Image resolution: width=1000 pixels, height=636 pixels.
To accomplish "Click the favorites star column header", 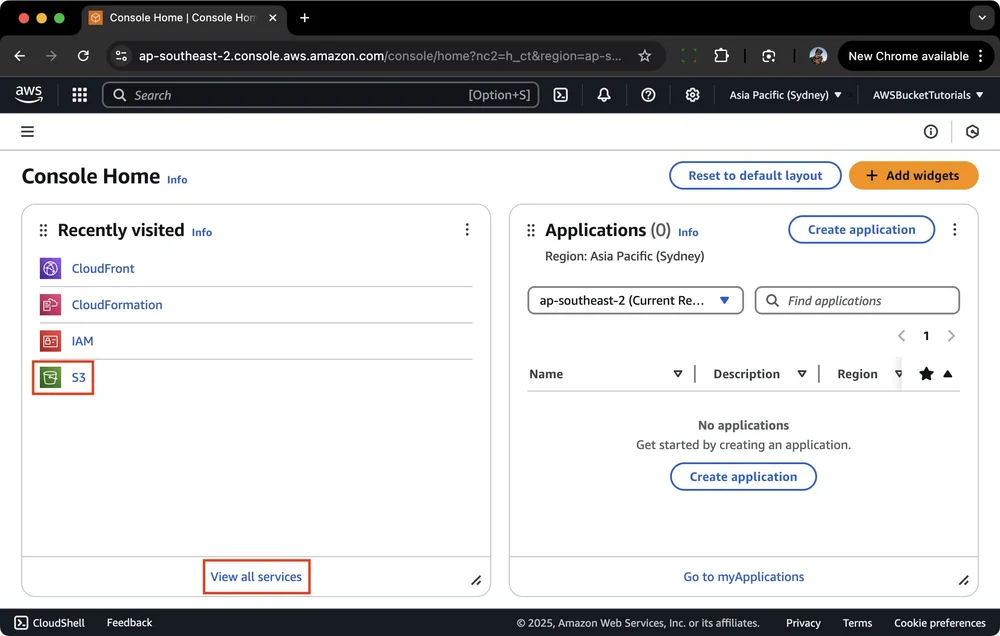I will point(926,374).
